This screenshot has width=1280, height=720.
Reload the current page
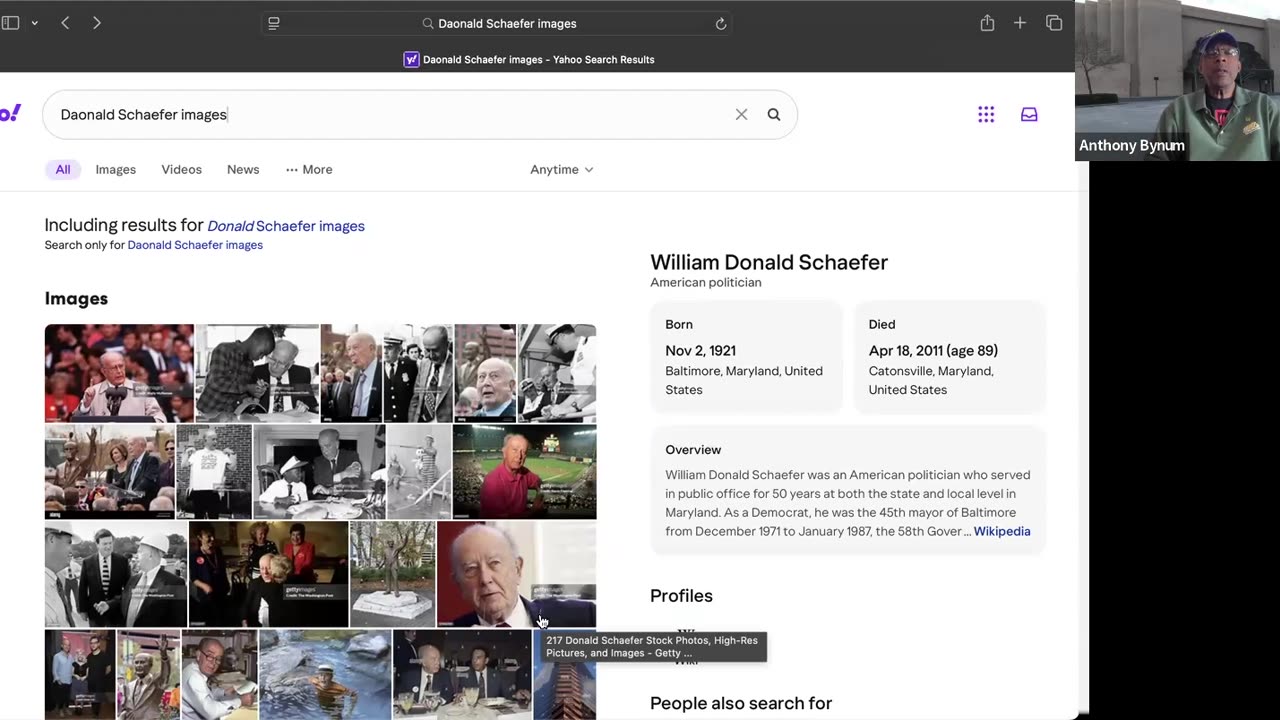720,23
